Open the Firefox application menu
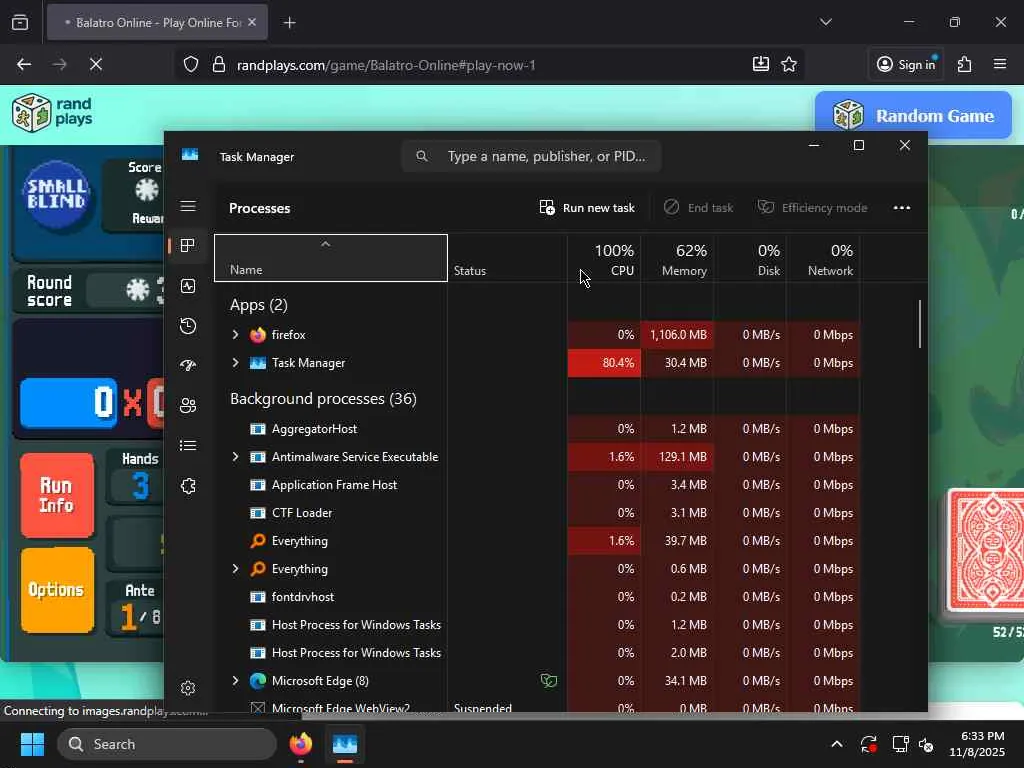The height and width of the screenshot is (768, 1024). click(1000, 64)
